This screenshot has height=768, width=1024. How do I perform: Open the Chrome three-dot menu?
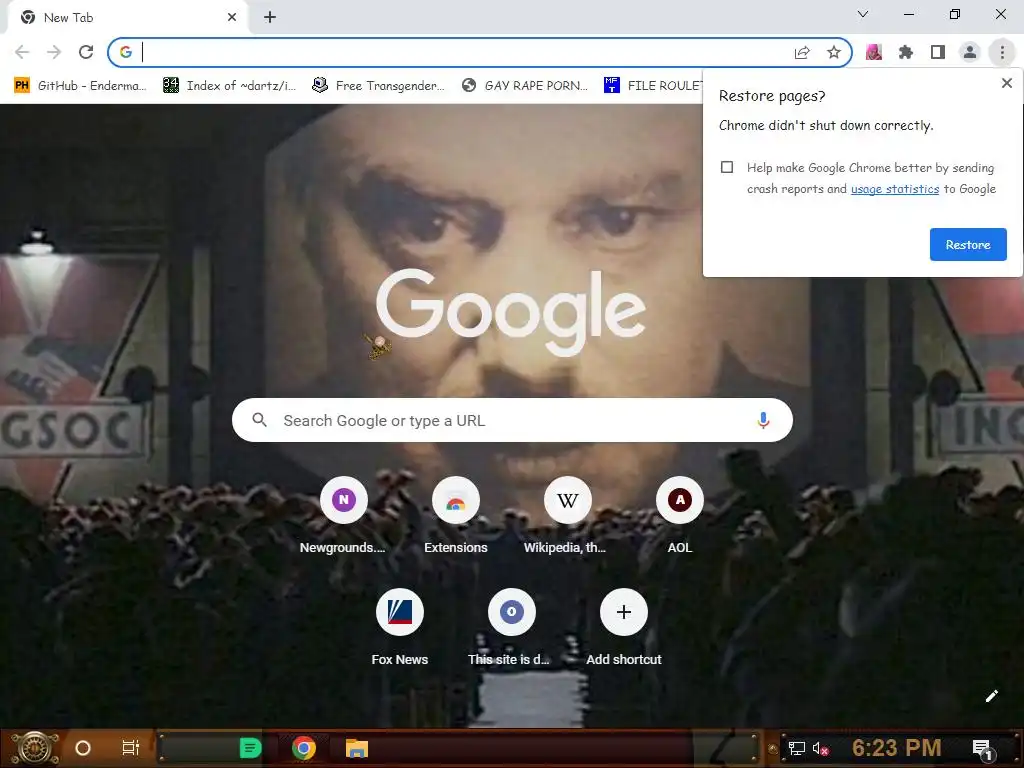pyautogui.click(x=1002, y=52)
